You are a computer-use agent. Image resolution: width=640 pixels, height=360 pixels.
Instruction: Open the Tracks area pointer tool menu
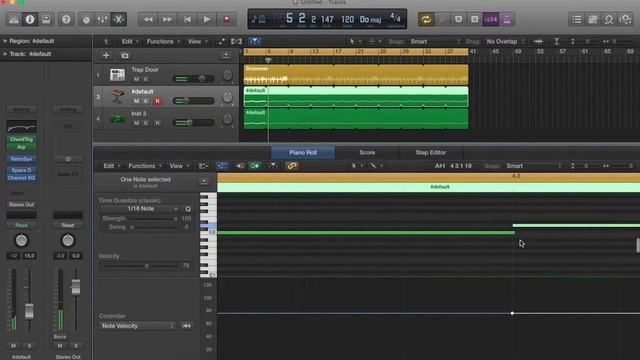pos(355,41)
